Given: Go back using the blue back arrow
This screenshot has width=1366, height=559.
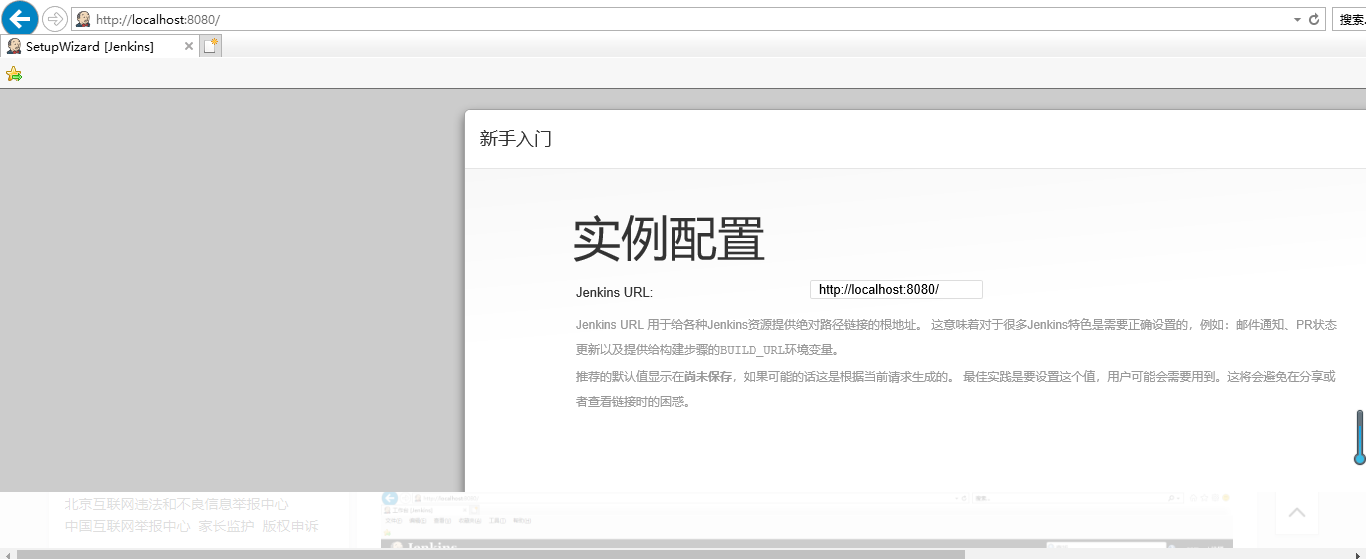Looking at the screenshot, I should tap(19, 18).
